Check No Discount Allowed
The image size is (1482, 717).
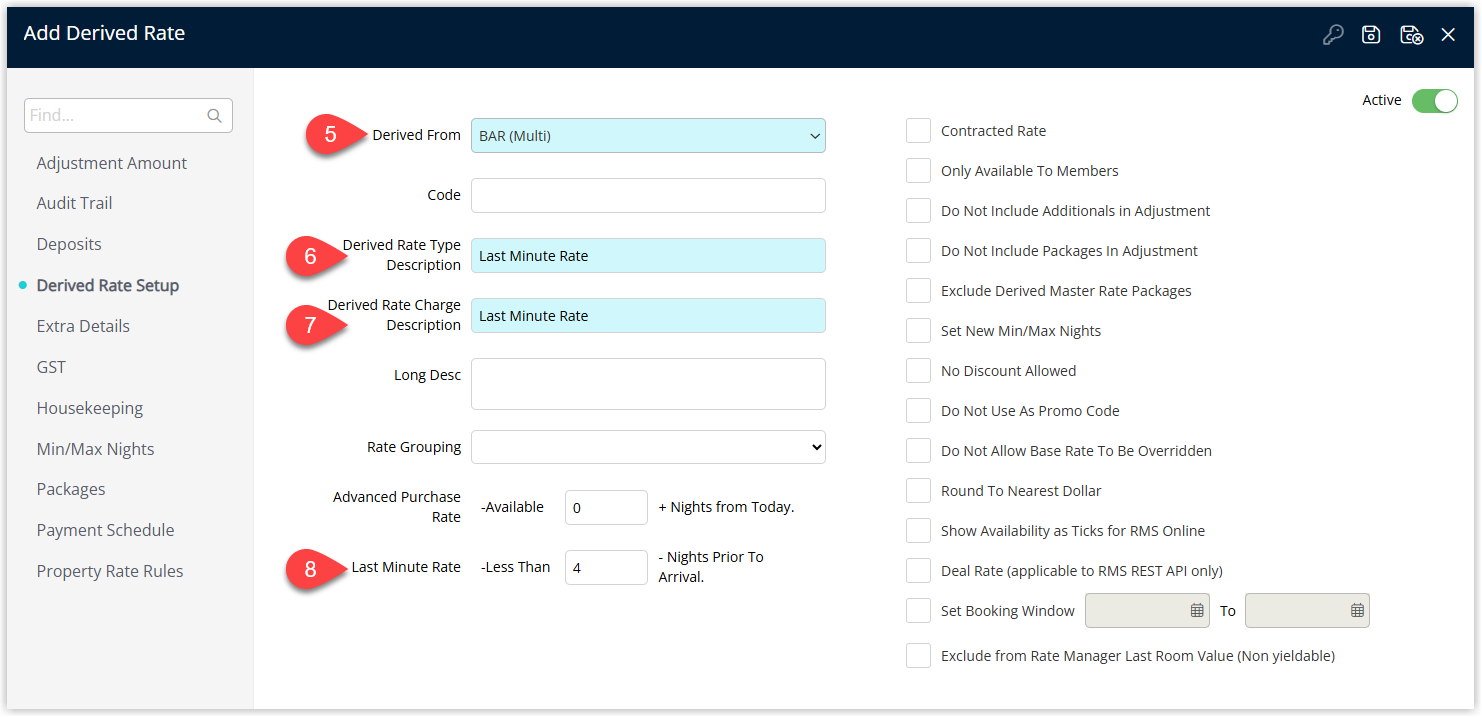coord(918,371)
